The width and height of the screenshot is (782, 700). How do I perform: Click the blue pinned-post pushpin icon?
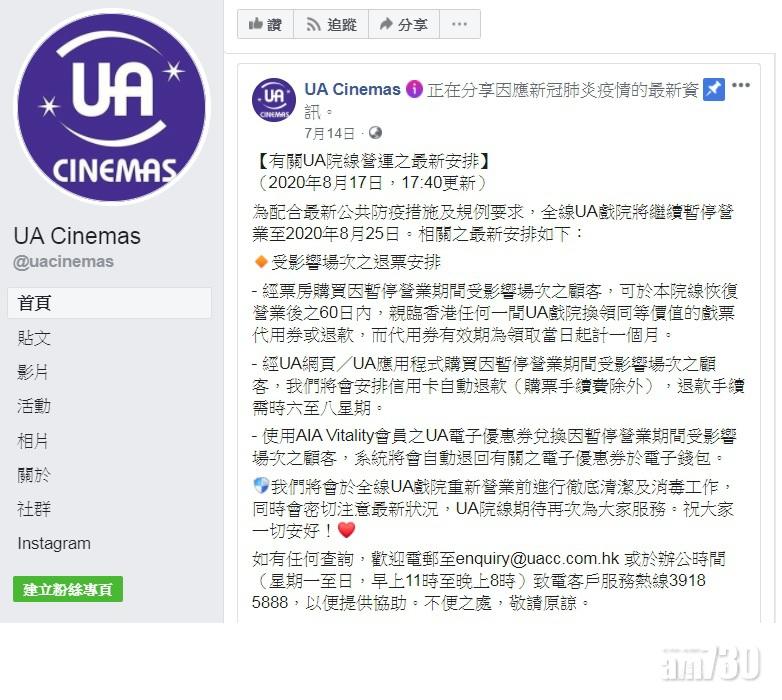click(x=714, y=89)
